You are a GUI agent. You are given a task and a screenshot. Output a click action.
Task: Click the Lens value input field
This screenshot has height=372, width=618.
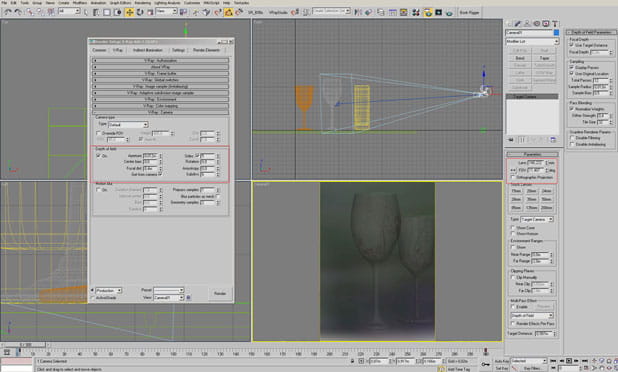coord(536,163)
